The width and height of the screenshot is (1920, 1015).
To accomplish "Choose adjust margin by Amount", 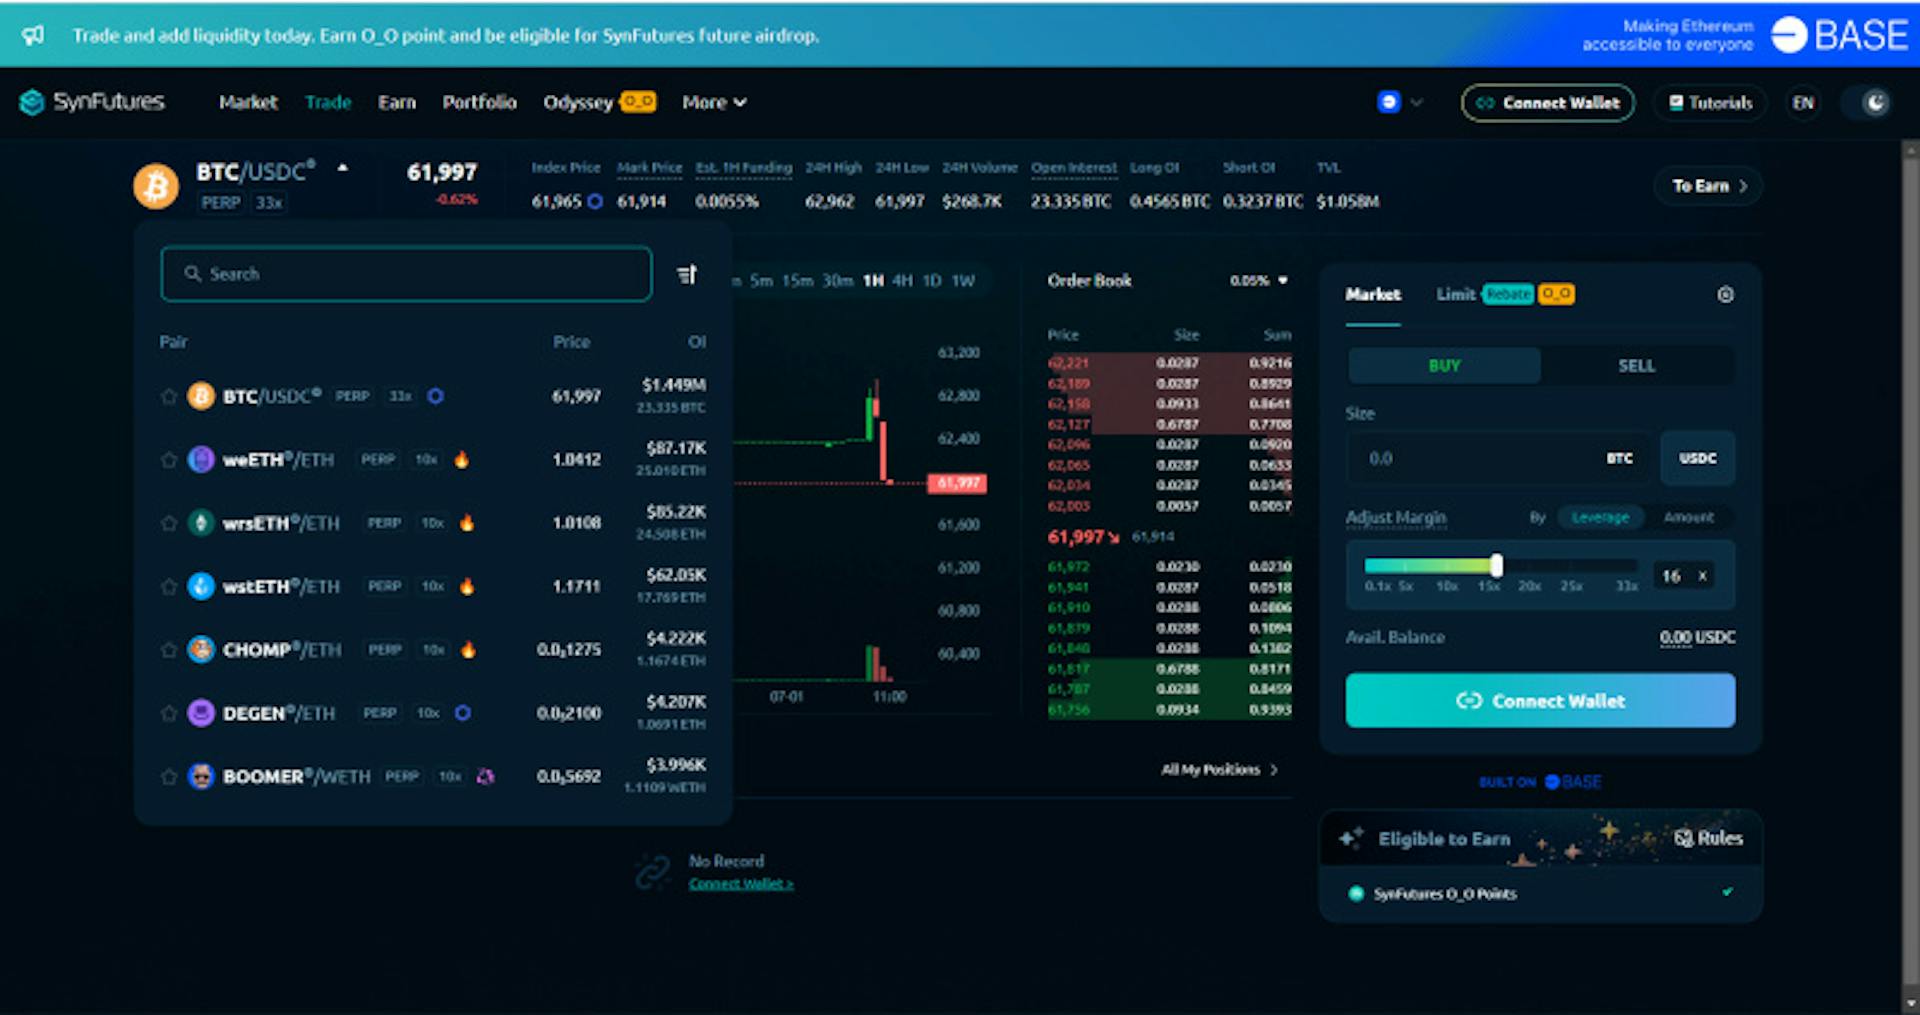I will click(1689, 517).
